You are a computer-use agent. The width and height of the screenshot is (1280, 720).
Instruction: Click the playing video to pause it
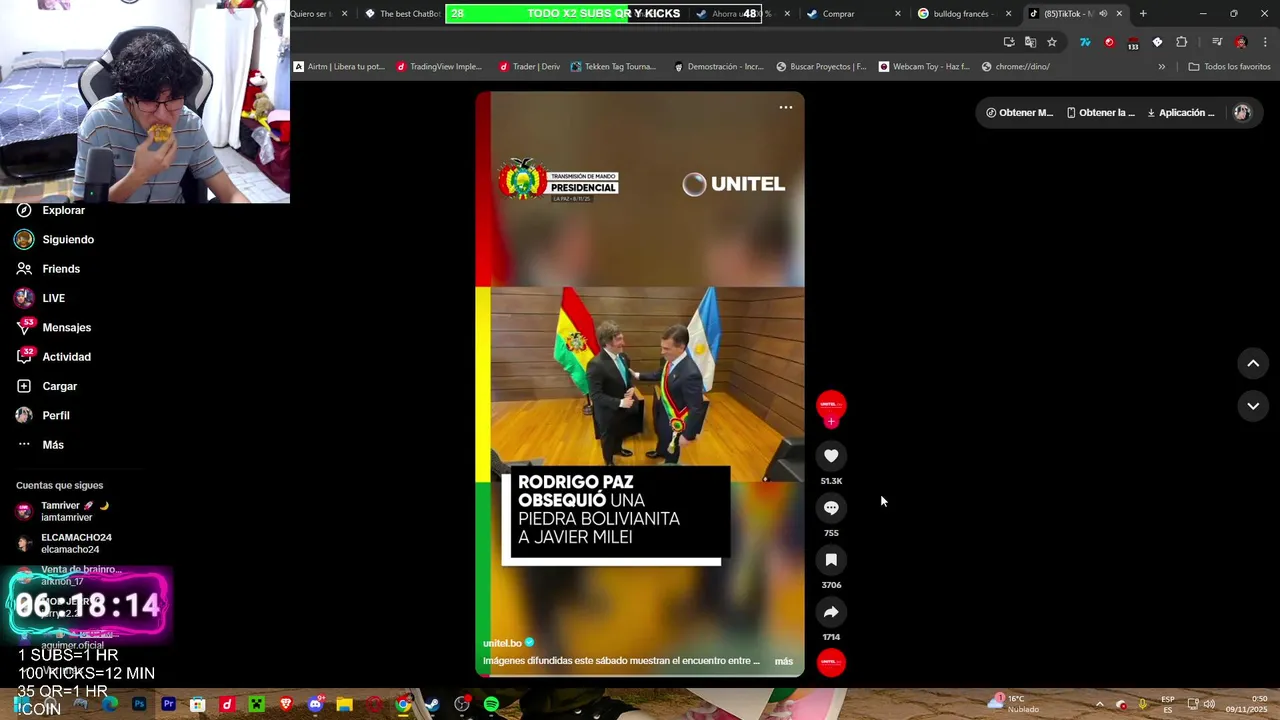(x=640, y=384)
